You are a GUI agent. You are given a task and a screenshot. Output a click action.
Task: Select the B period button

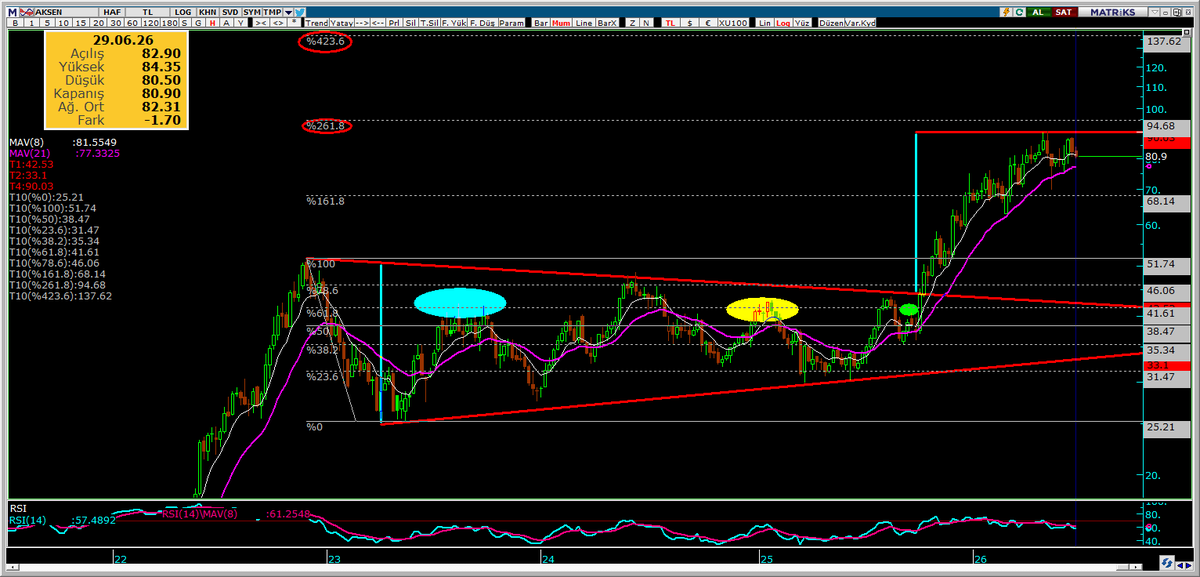coord(15,23)
